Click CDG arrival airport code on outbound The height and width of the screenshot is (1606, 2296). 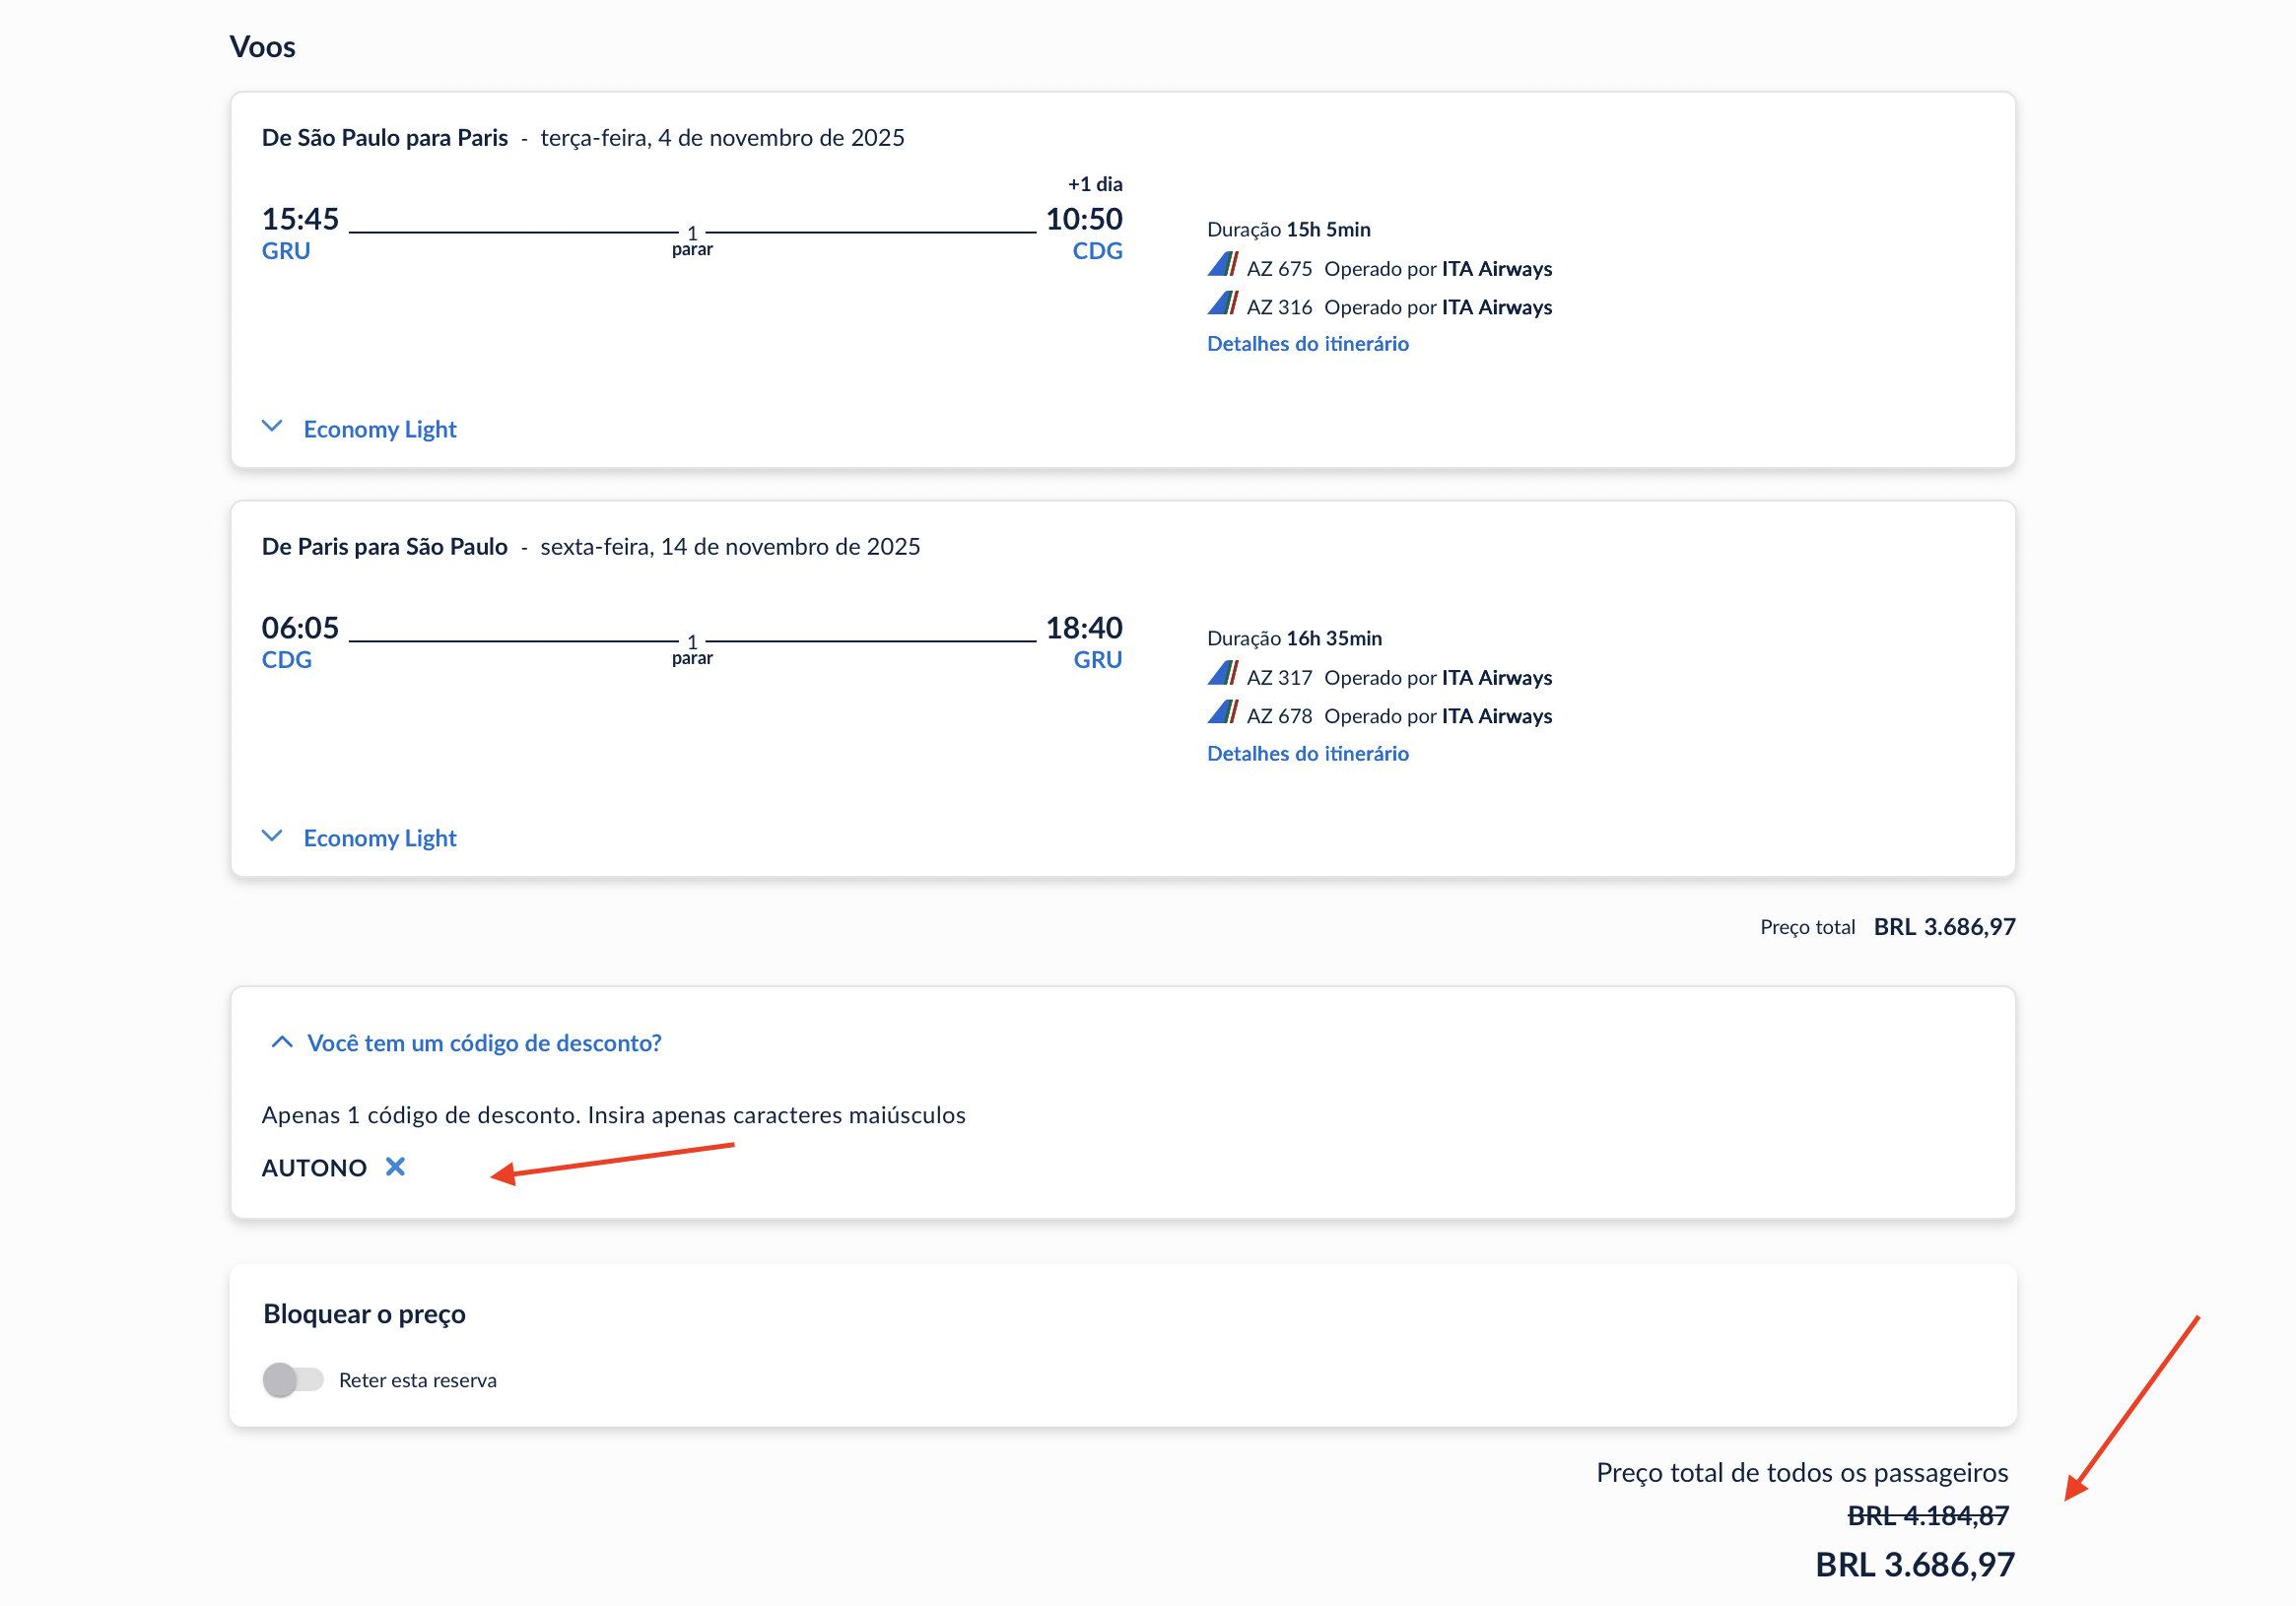(x=1097, y=251)
